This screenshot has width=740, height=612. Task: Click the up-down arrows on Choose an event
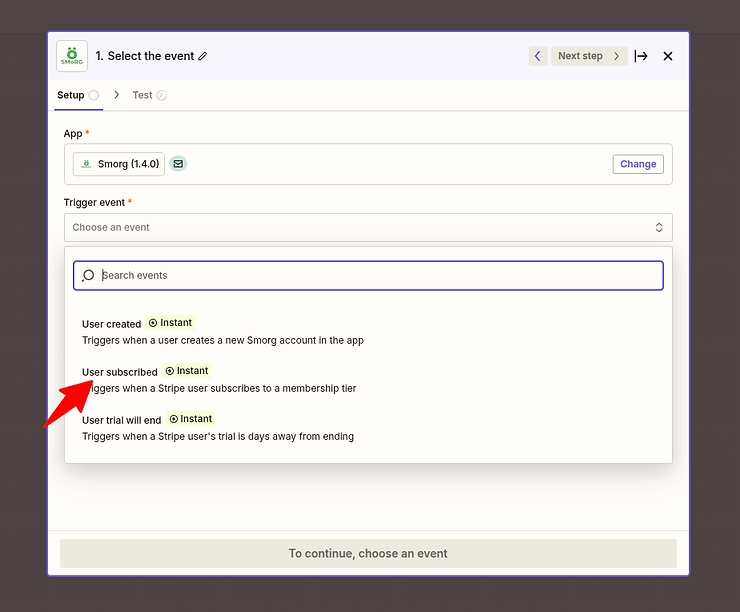click(x=659, y=227)
